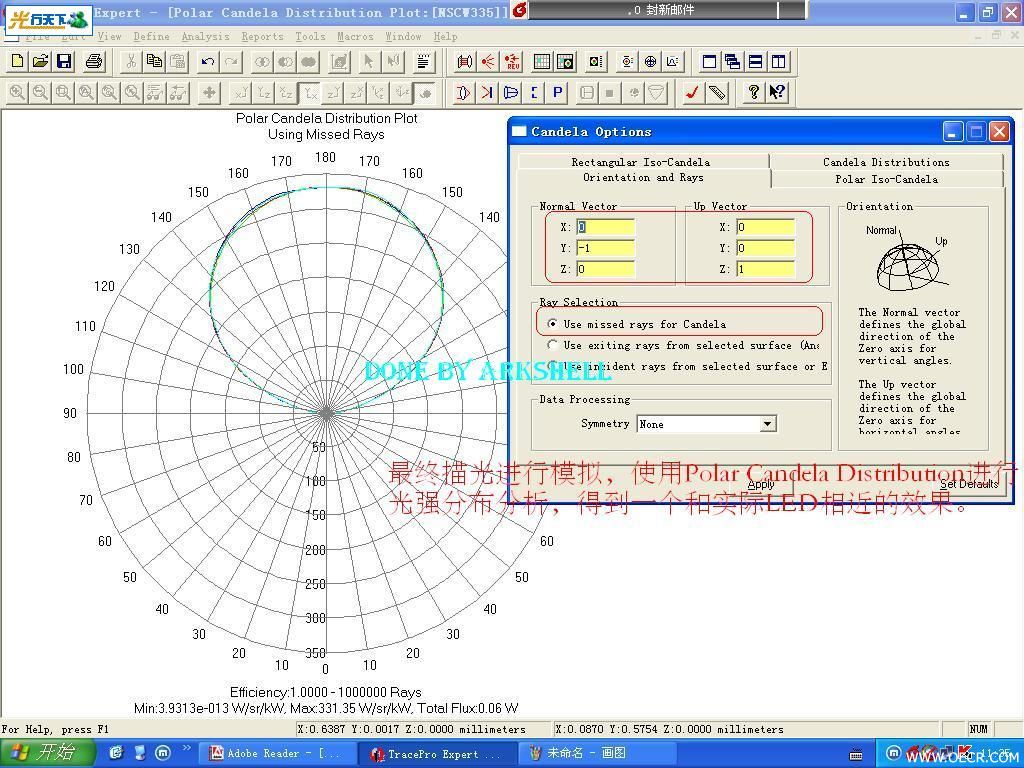Click the Copy icon in toolbar
Screen dimensions: 1024x768
pyautogui.click(x=154, y=61)
